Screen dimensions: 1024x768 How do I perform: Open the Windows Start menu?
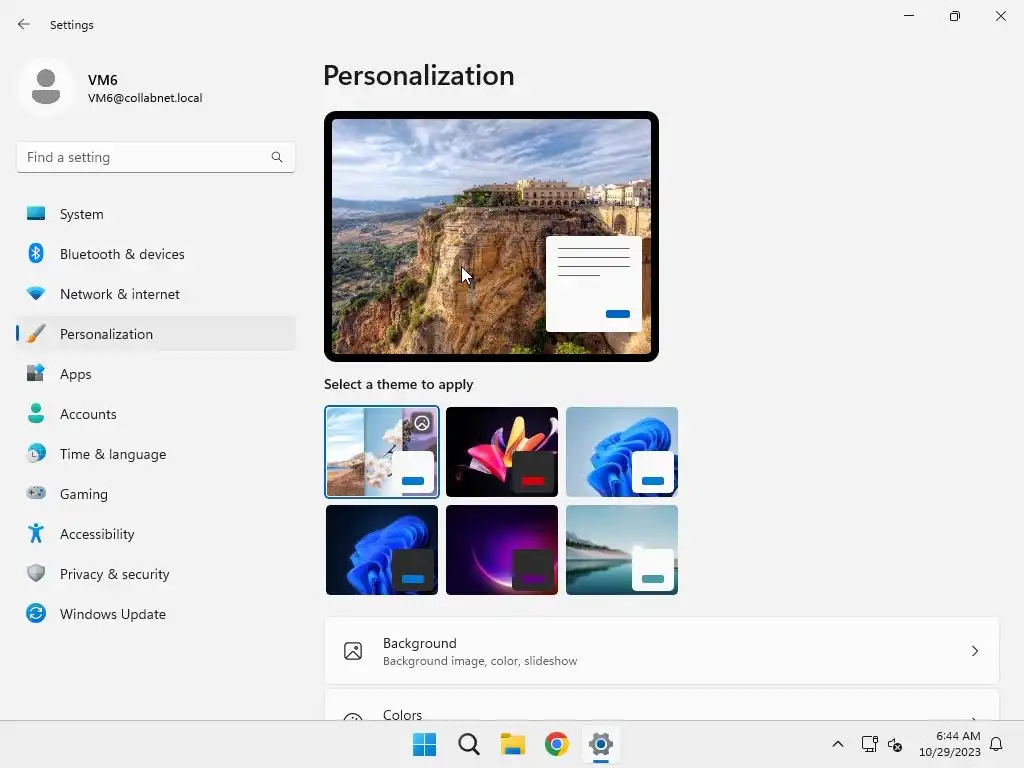[424, 744]
